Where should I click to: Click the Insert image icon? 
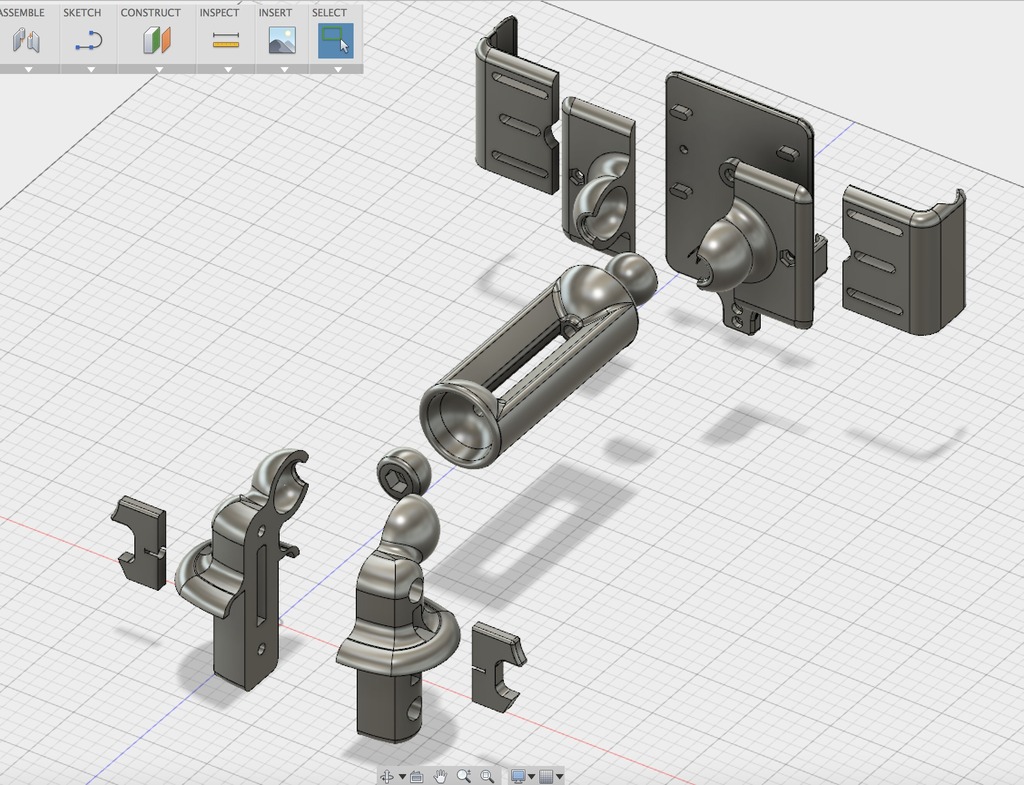click(282, 40)
